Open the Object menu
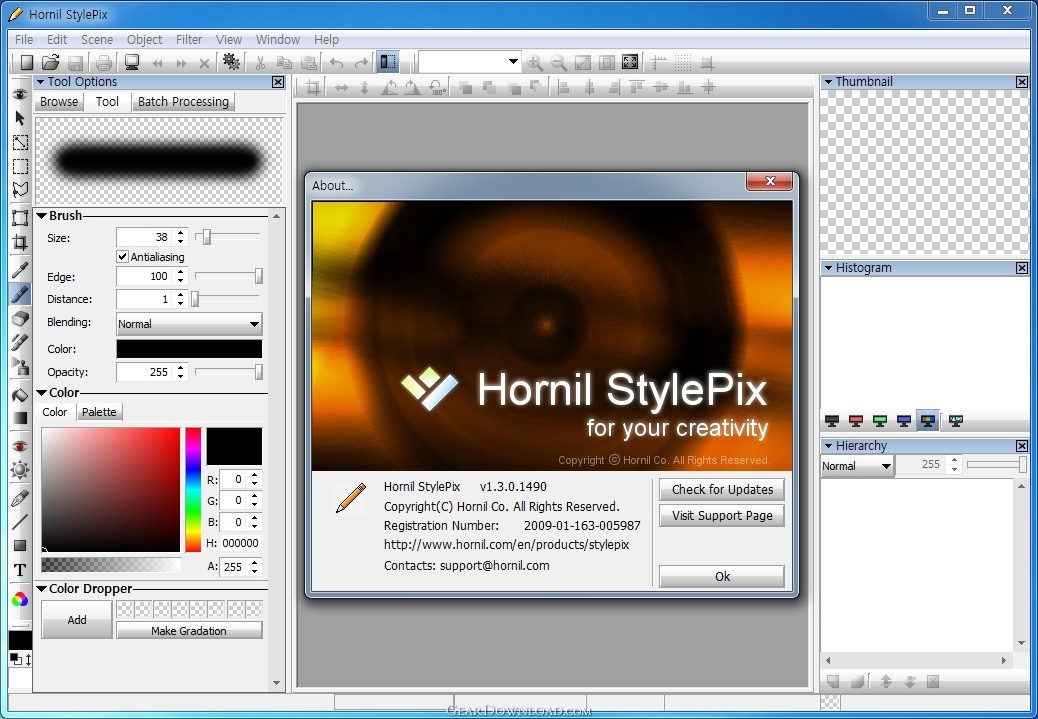The height and width of the screenshot is (719, 1038). point(144,40)
